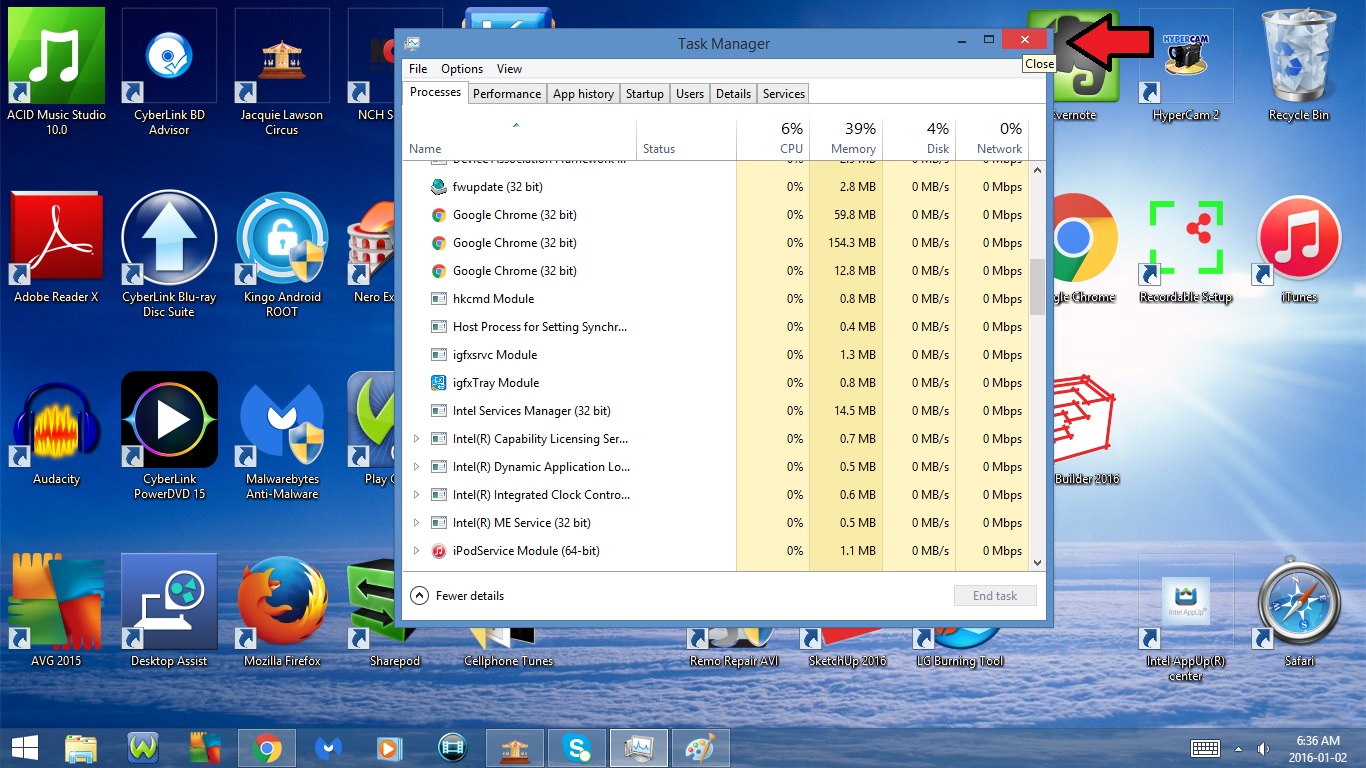Click the Paint taskbar icon
1366x768 pixels.
(x=699, y=747)
